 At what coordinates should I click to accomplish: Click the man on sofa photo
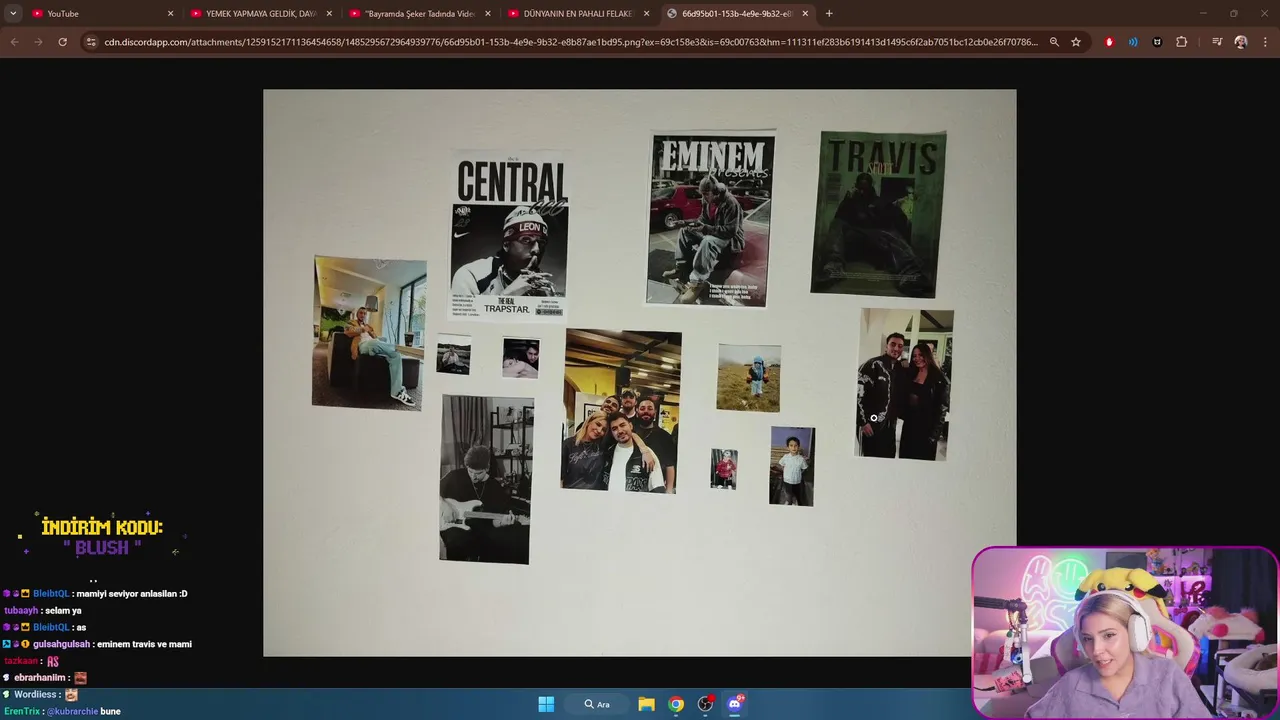coord(369,332)
